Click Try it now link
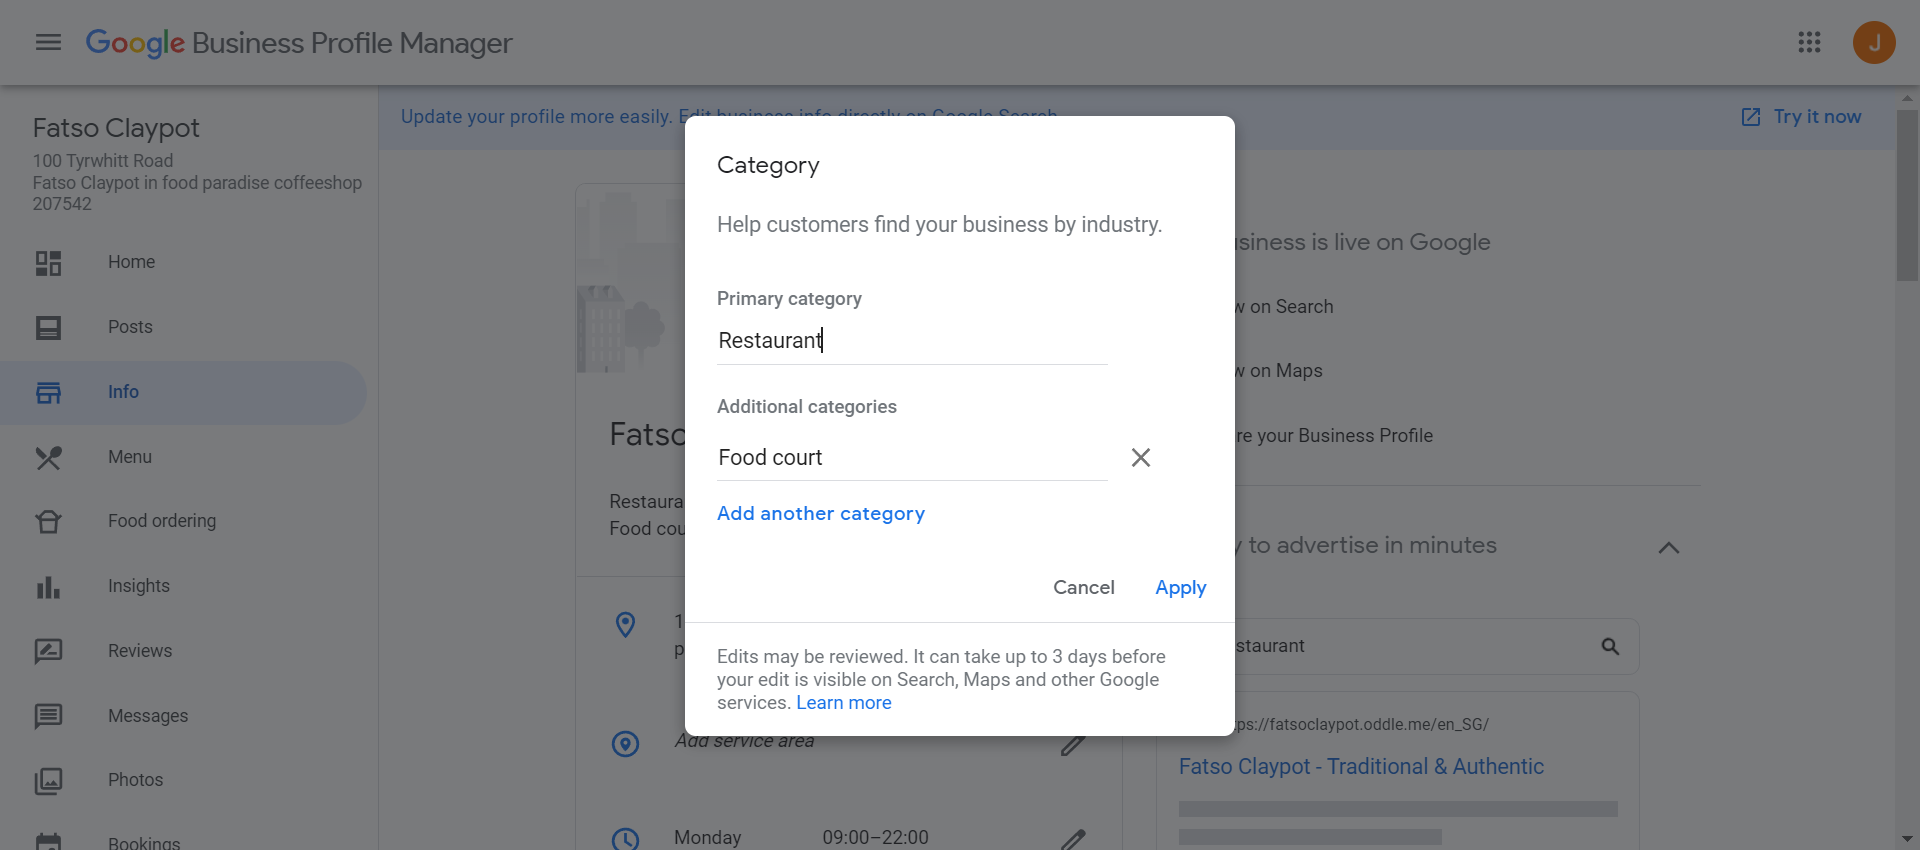 (1817, 117)
